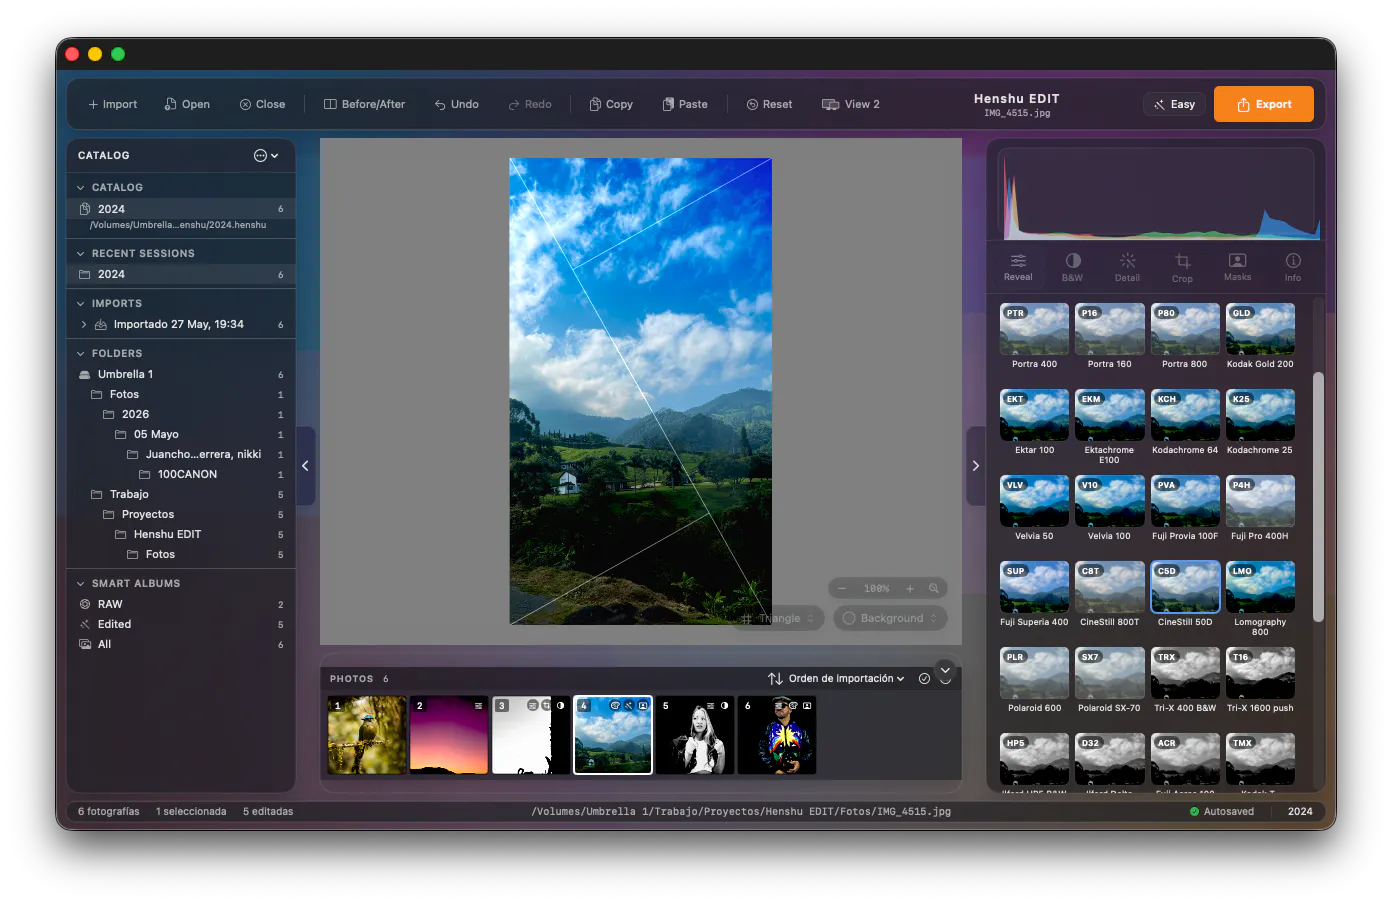This screenshot has width=1392, height=904.
Task: Click the orange Export button
Action: (1264, 104)
